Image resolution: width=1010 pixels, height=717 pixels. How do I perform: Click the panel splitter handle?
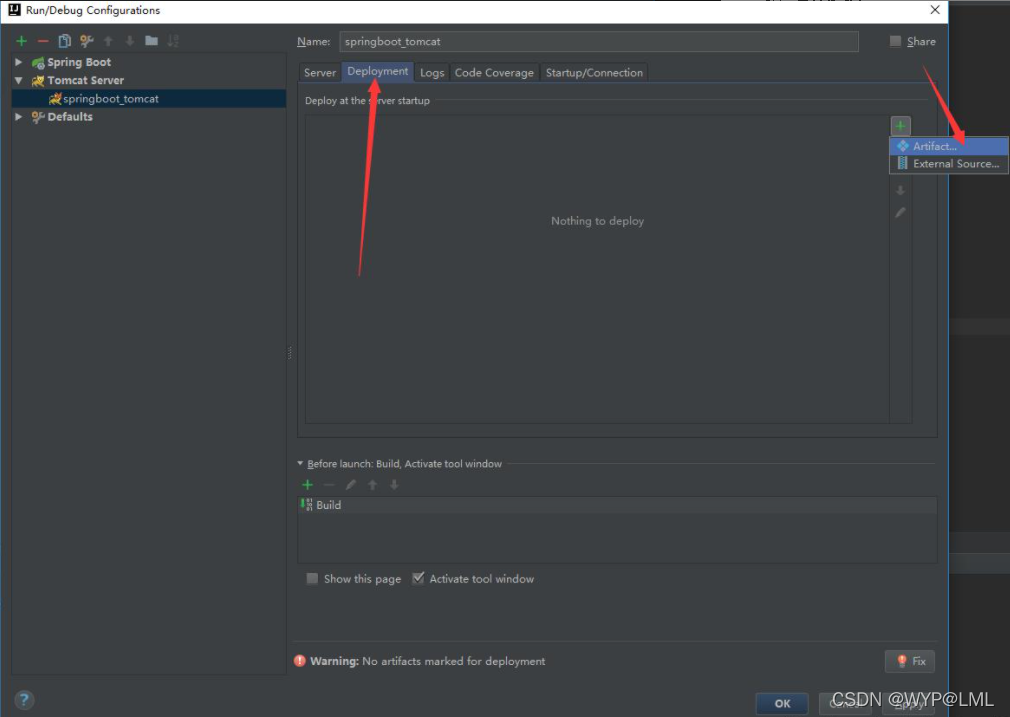289,352
